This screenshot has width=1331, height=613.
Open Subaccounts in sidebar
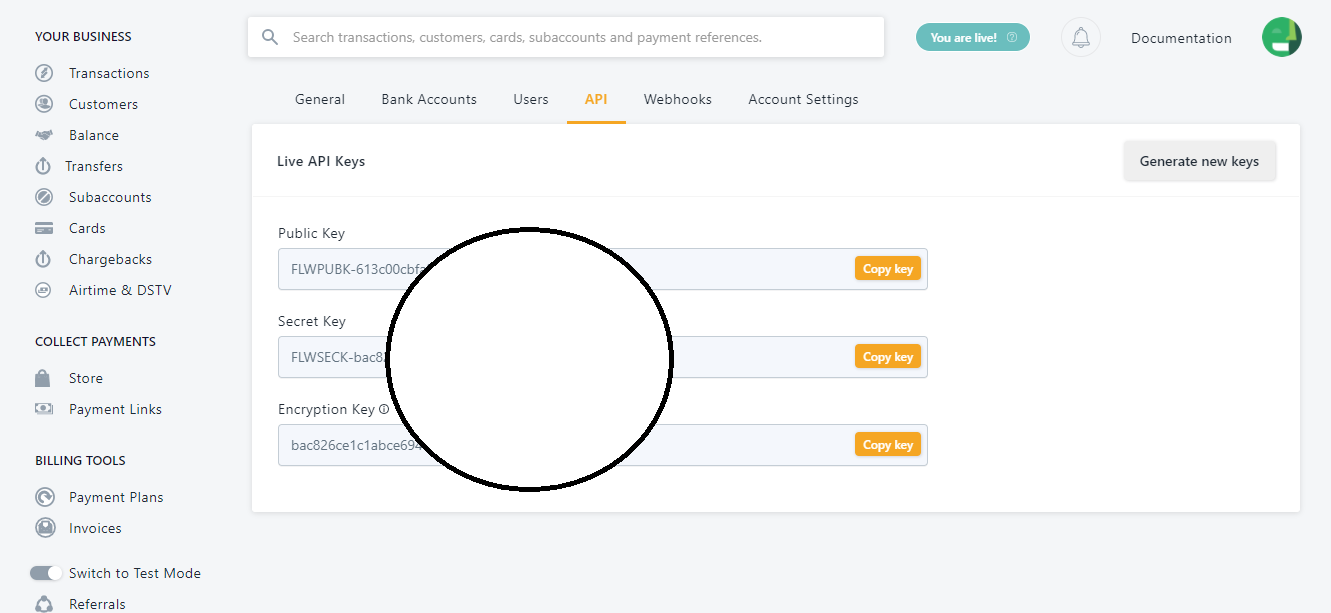click(110, 197)
